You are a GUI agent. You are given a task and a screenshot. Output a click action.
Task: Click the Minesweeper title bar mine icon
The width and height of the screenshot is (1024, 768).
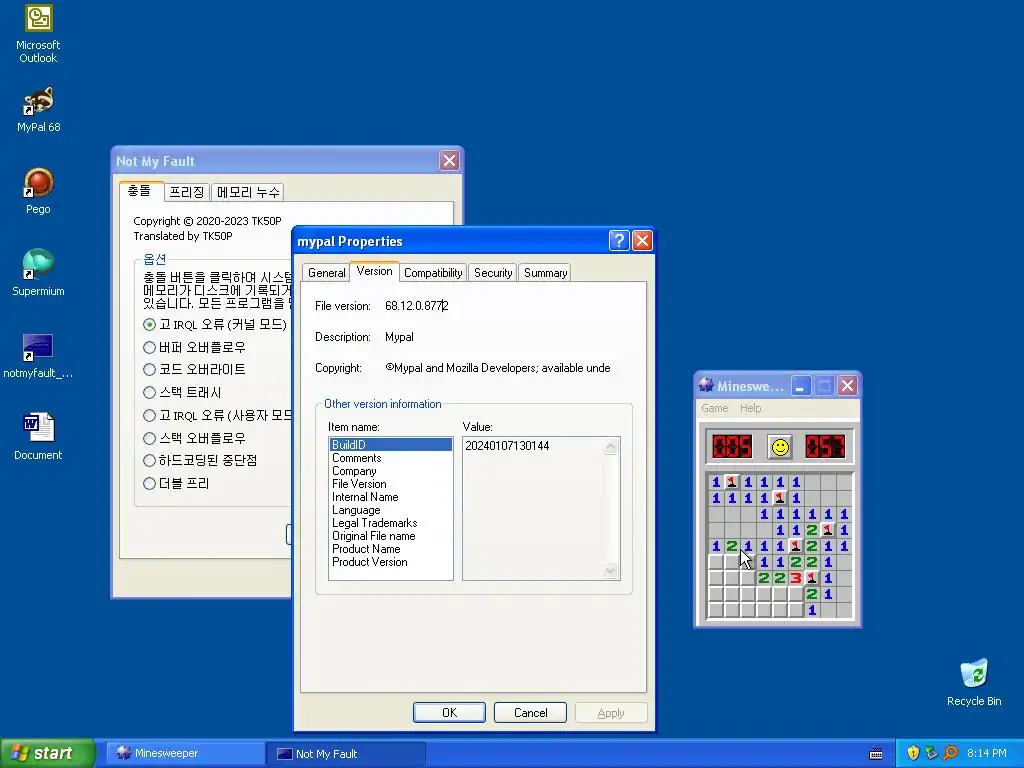(705, 385)
